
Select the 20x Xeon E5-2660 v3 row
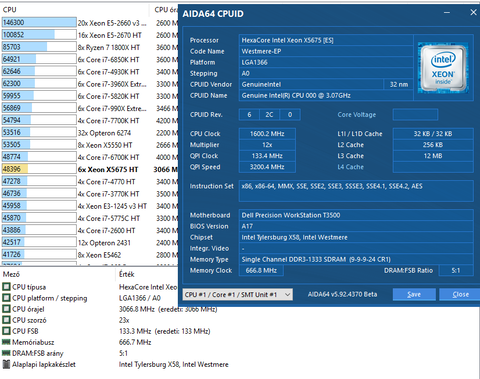pos(90,23)
